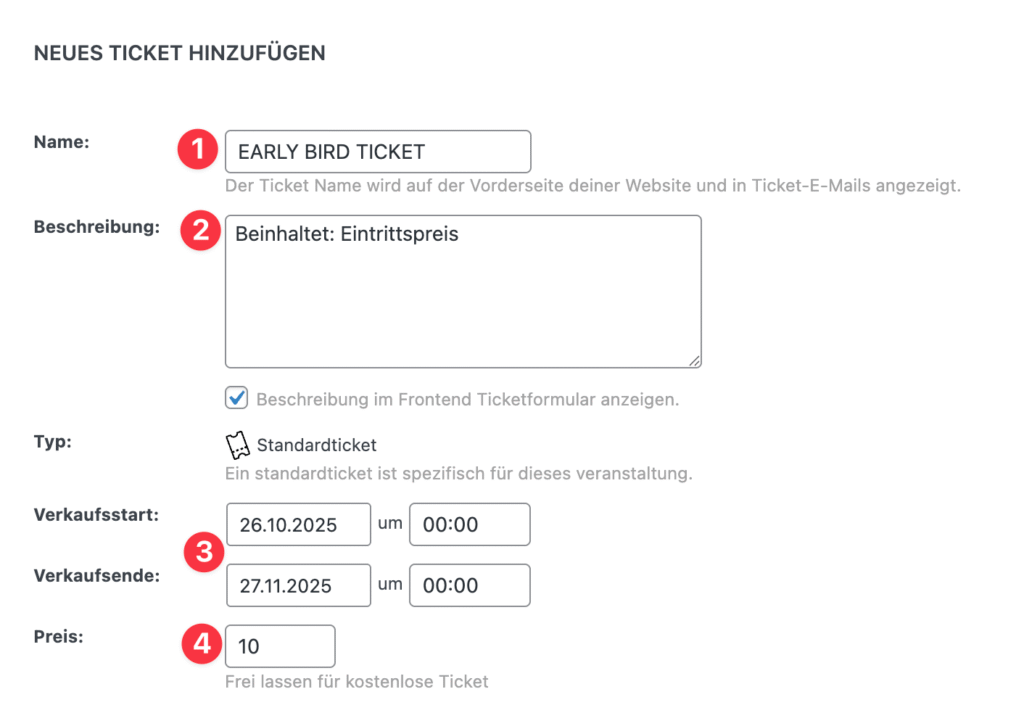The width and height of the screenshot is (1024, 705).
Task: Grab the description textarea resize handle
Action: (694, 360)
